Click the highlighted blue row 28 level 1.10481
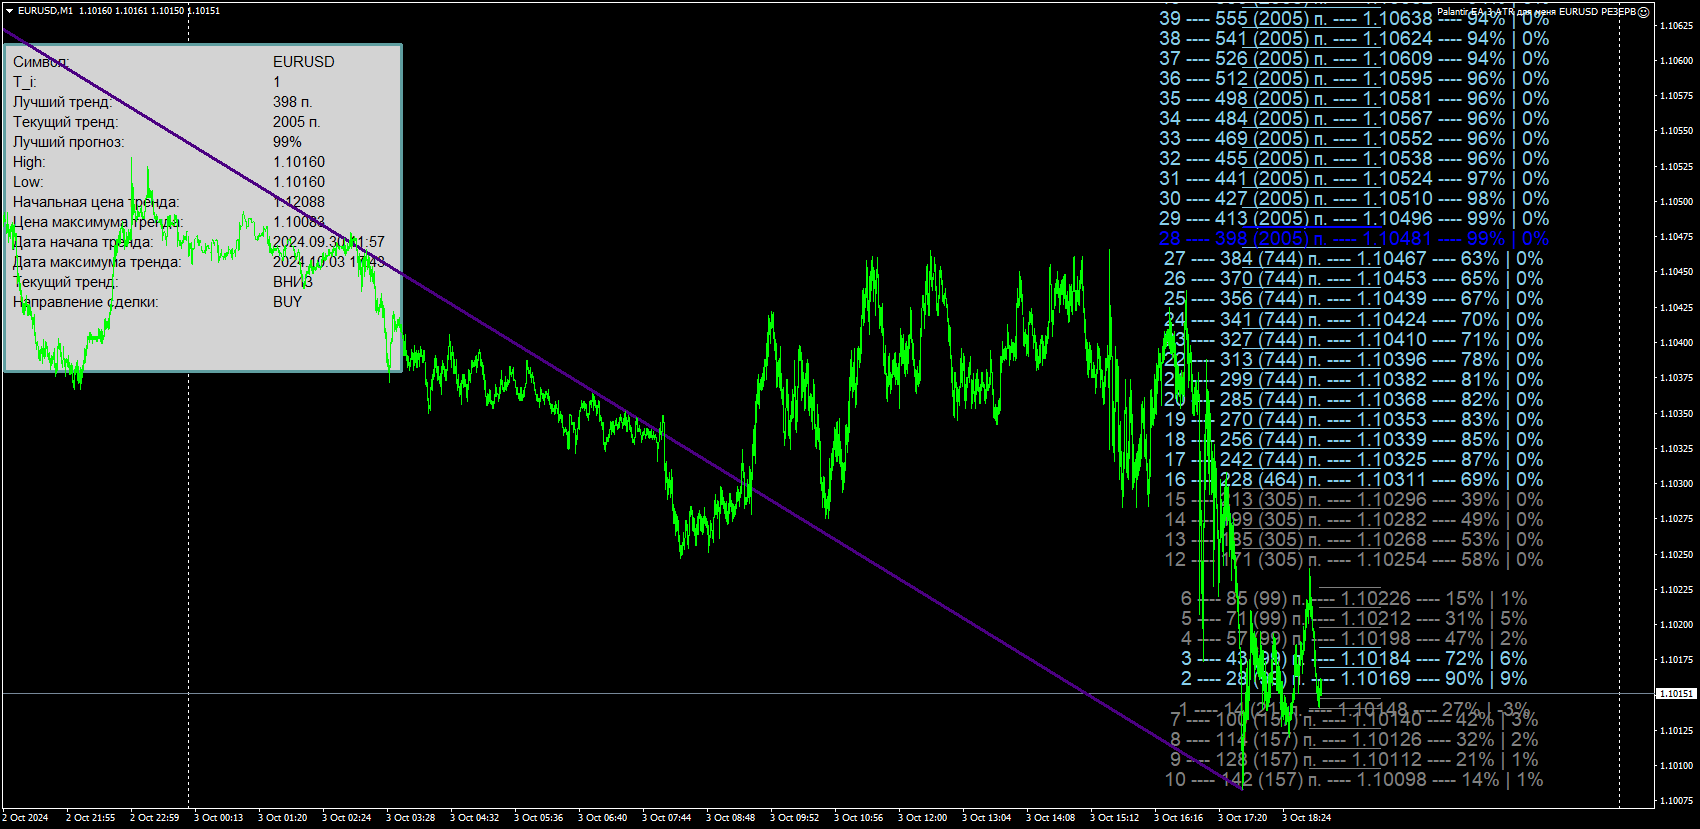 pos(1354,239)
